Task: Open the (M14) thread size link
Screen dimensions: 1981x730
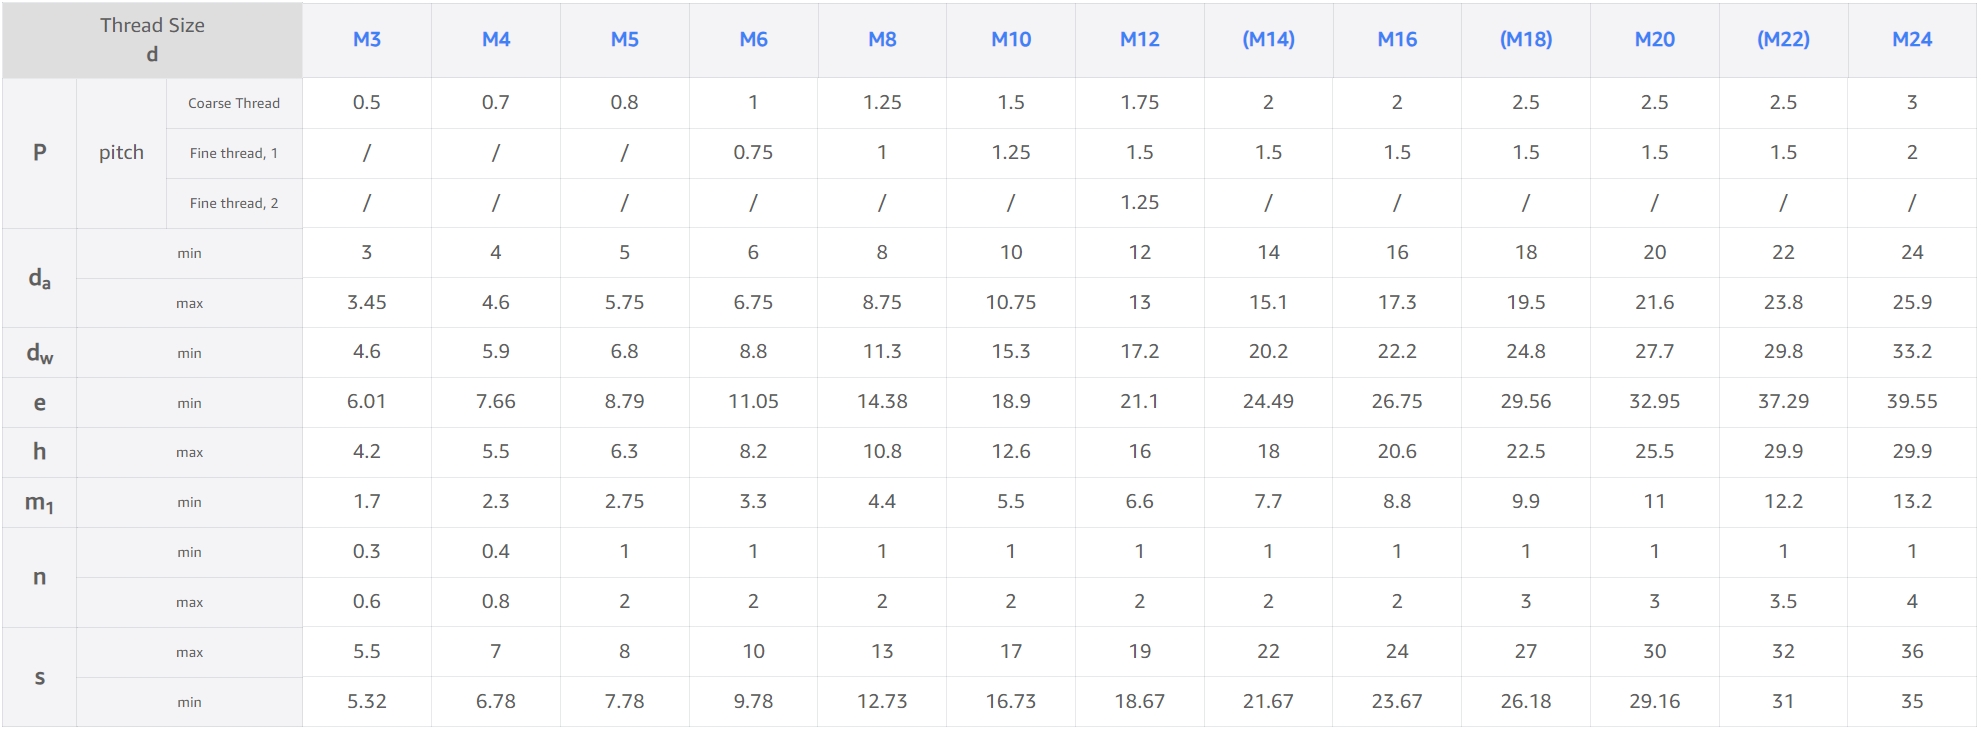Action: pyautogui.click(x=1268, y=39)
